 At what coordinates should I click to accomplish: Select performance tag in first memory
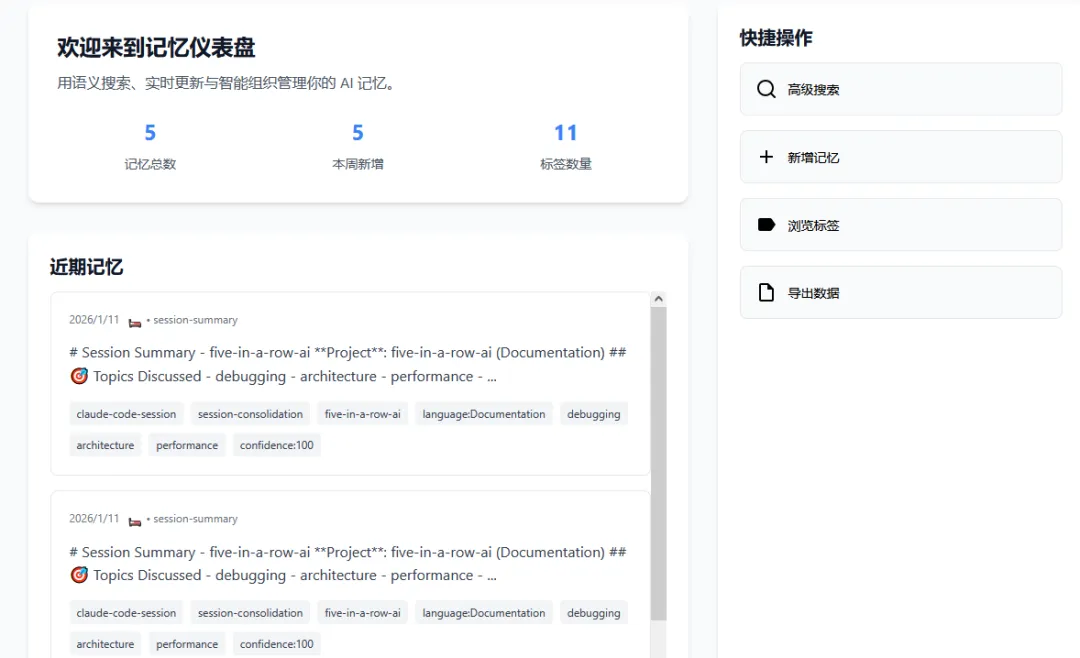coord(187,445)
